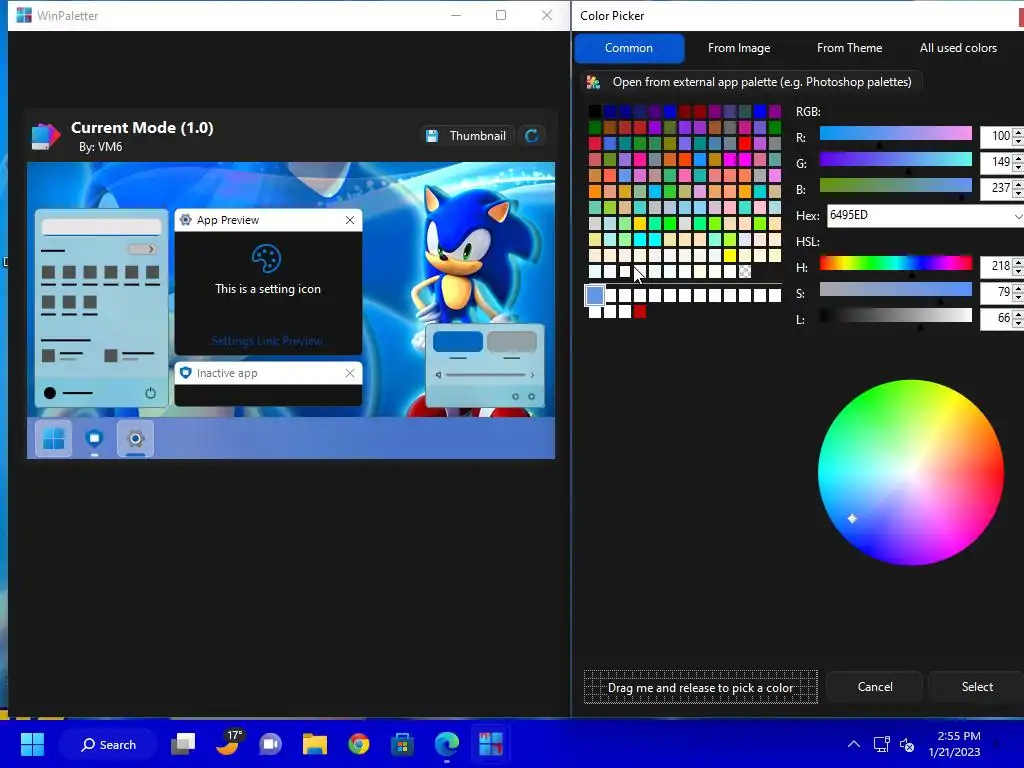Screen dimensions: 1024x768
Task: Pick a color on the color wheel
Action: click(910, 472)
